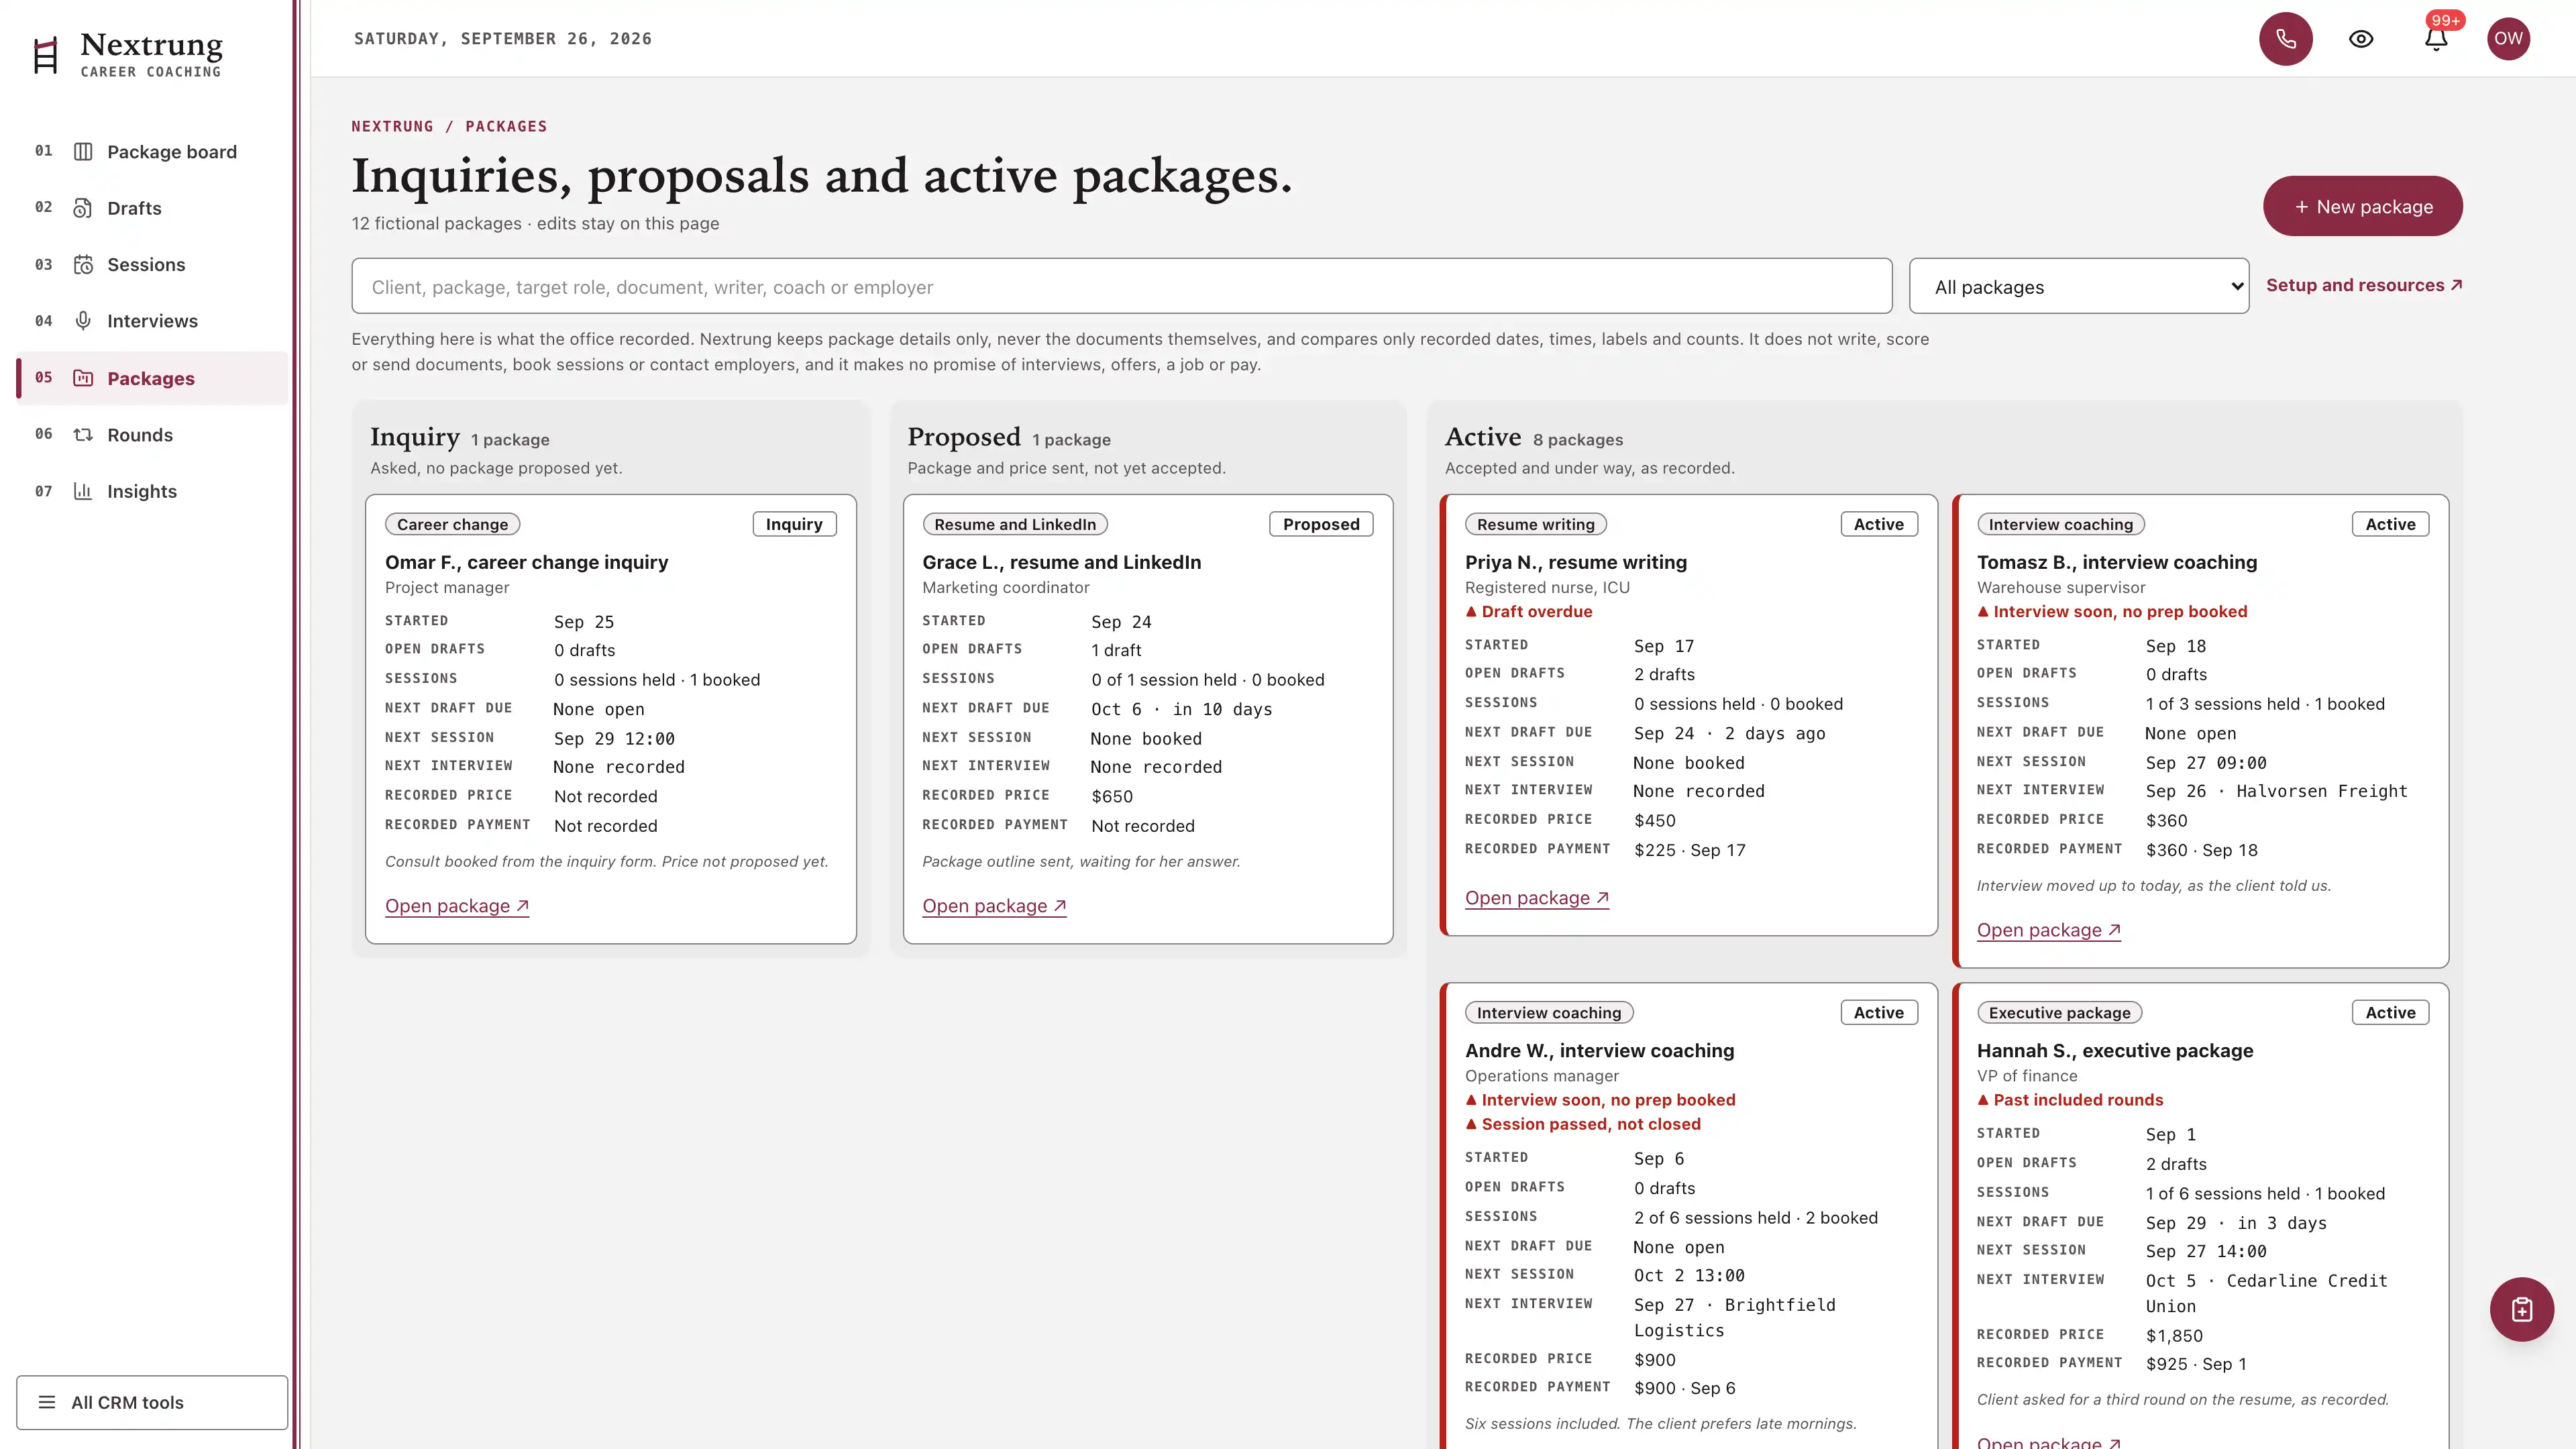Click the Draft overdue warning on Priya N. card
2576x1449 pixels.
1528,611
